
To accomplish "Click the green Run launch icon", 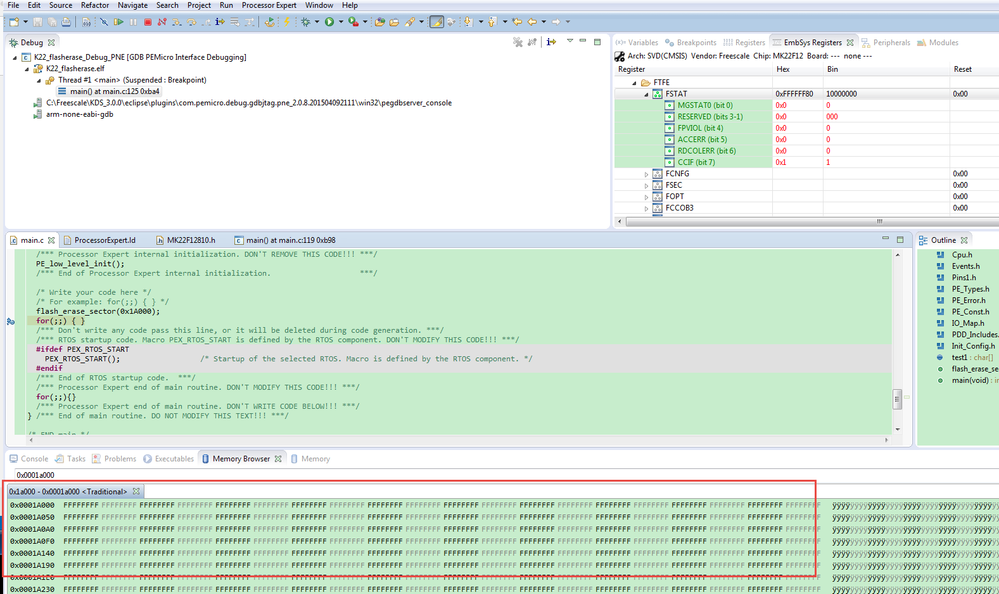I will click(x=329, y=22).
